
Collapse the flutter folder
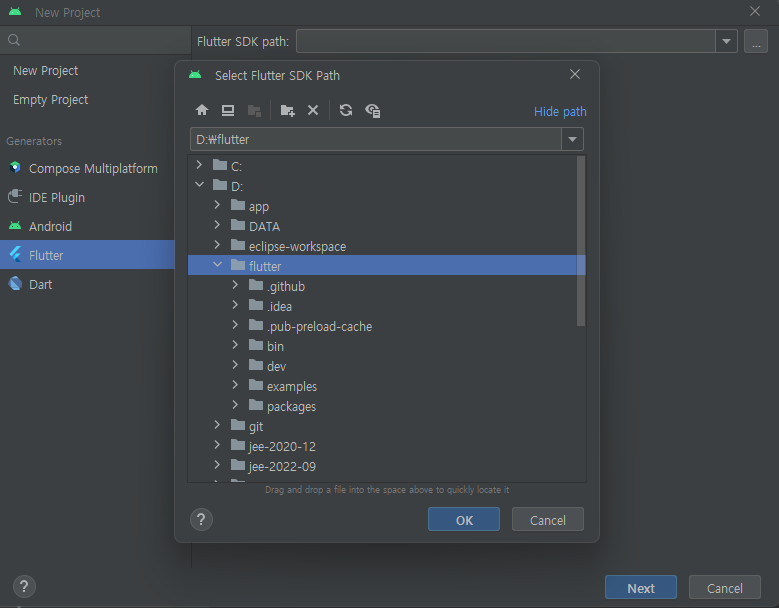click(217, 265)
